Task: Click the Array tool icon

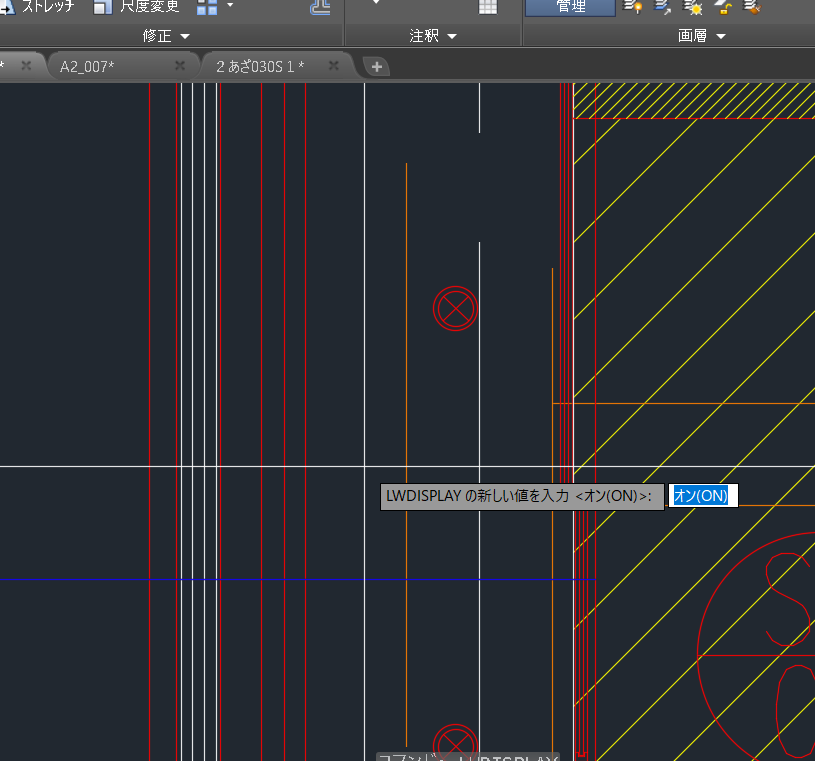Action: pos(207,7)
